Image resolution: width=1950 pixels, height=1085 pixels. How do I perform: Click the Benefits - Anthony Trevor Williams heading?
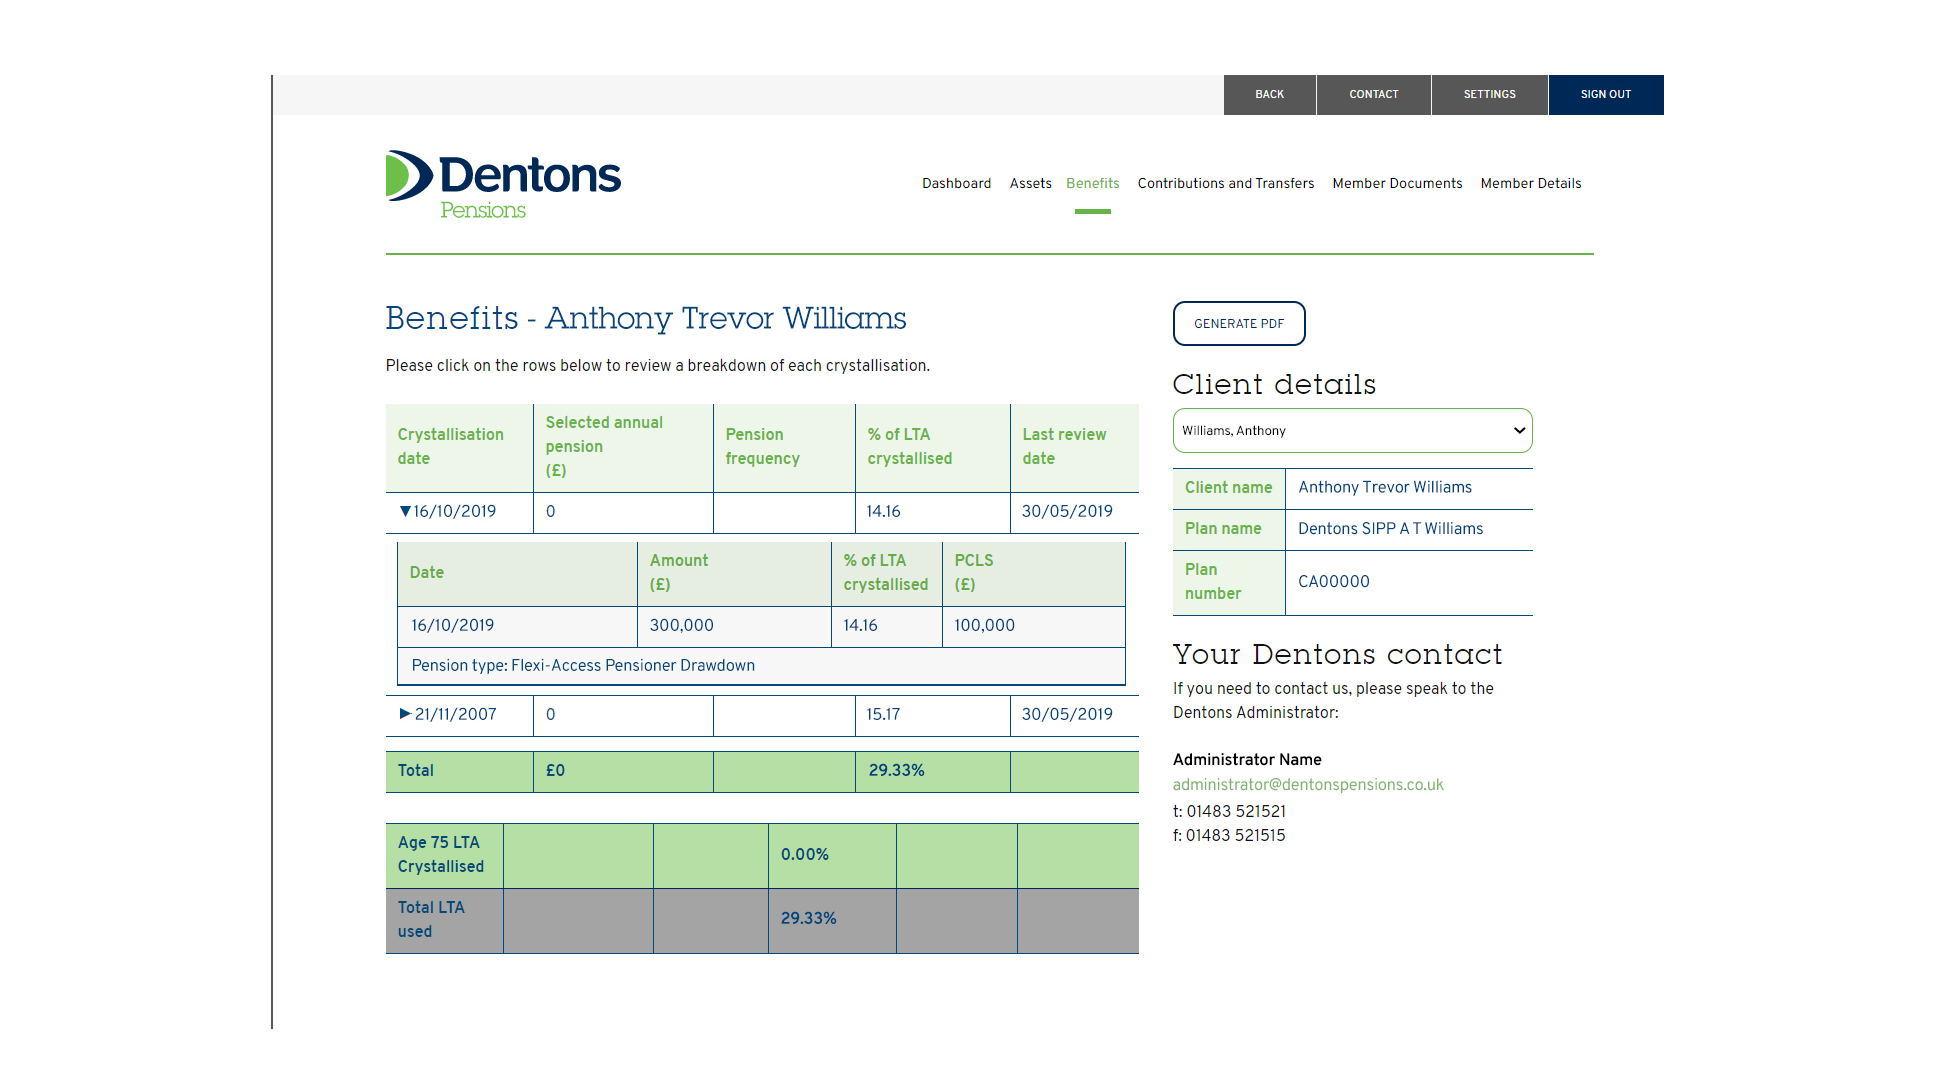pos(646,318)
